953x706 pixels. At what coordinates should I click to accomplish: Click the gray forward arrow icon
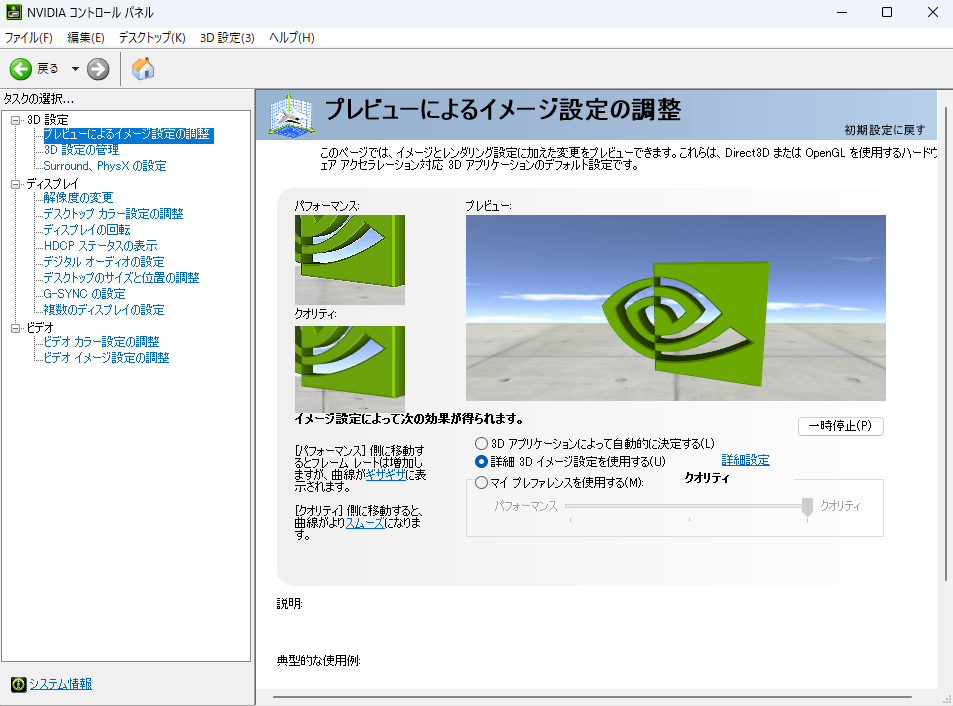98,69
